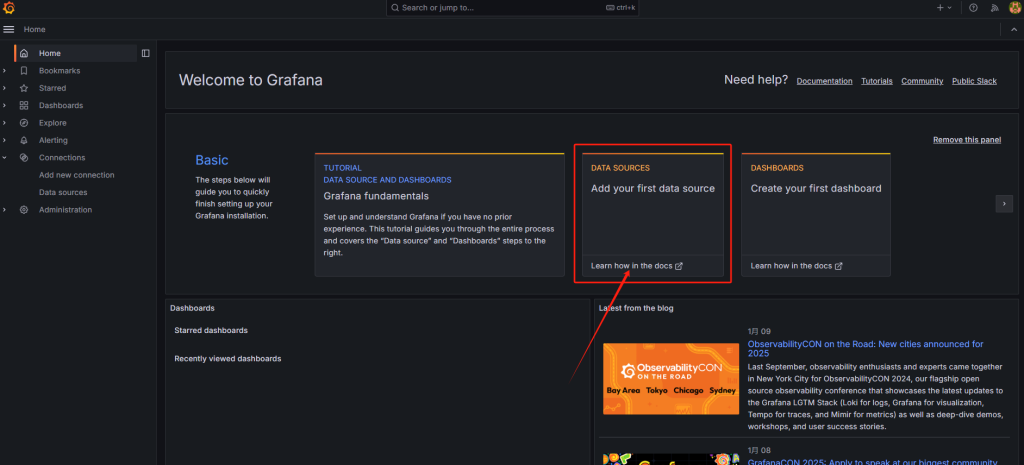Open the Tutorials help link
This screenshot has height=465, width=1024.
[x=876, y=81]
